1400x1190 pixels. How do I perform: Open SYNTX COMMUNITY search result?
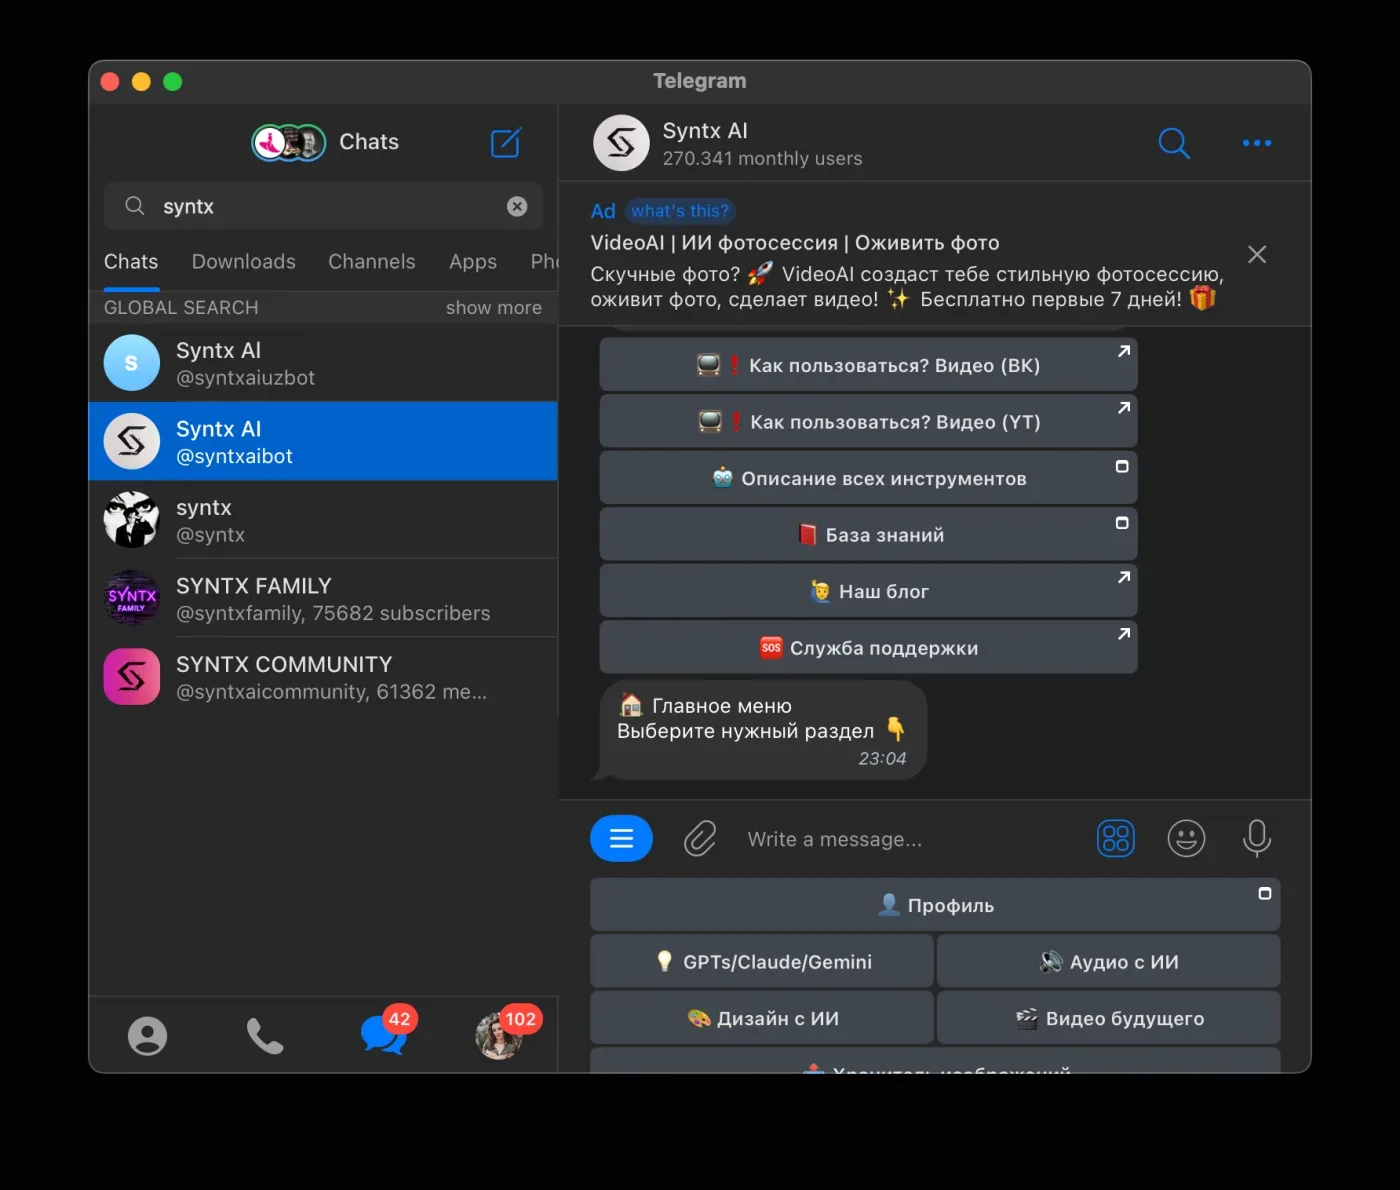[x=323, y=677]
